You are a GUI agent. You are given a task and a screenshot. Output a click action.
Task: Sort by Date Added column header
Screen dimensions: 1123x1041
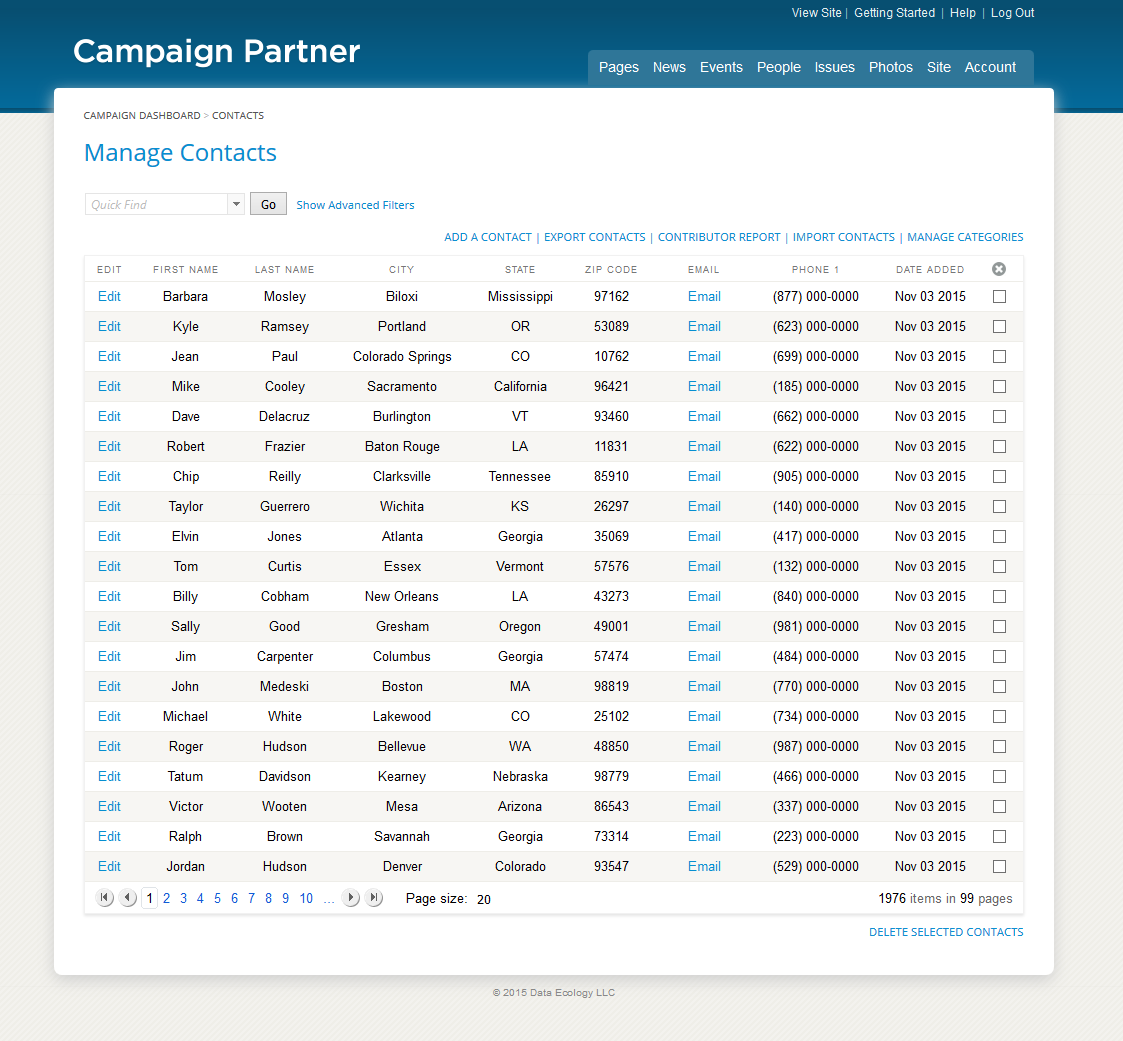(930, 270)
